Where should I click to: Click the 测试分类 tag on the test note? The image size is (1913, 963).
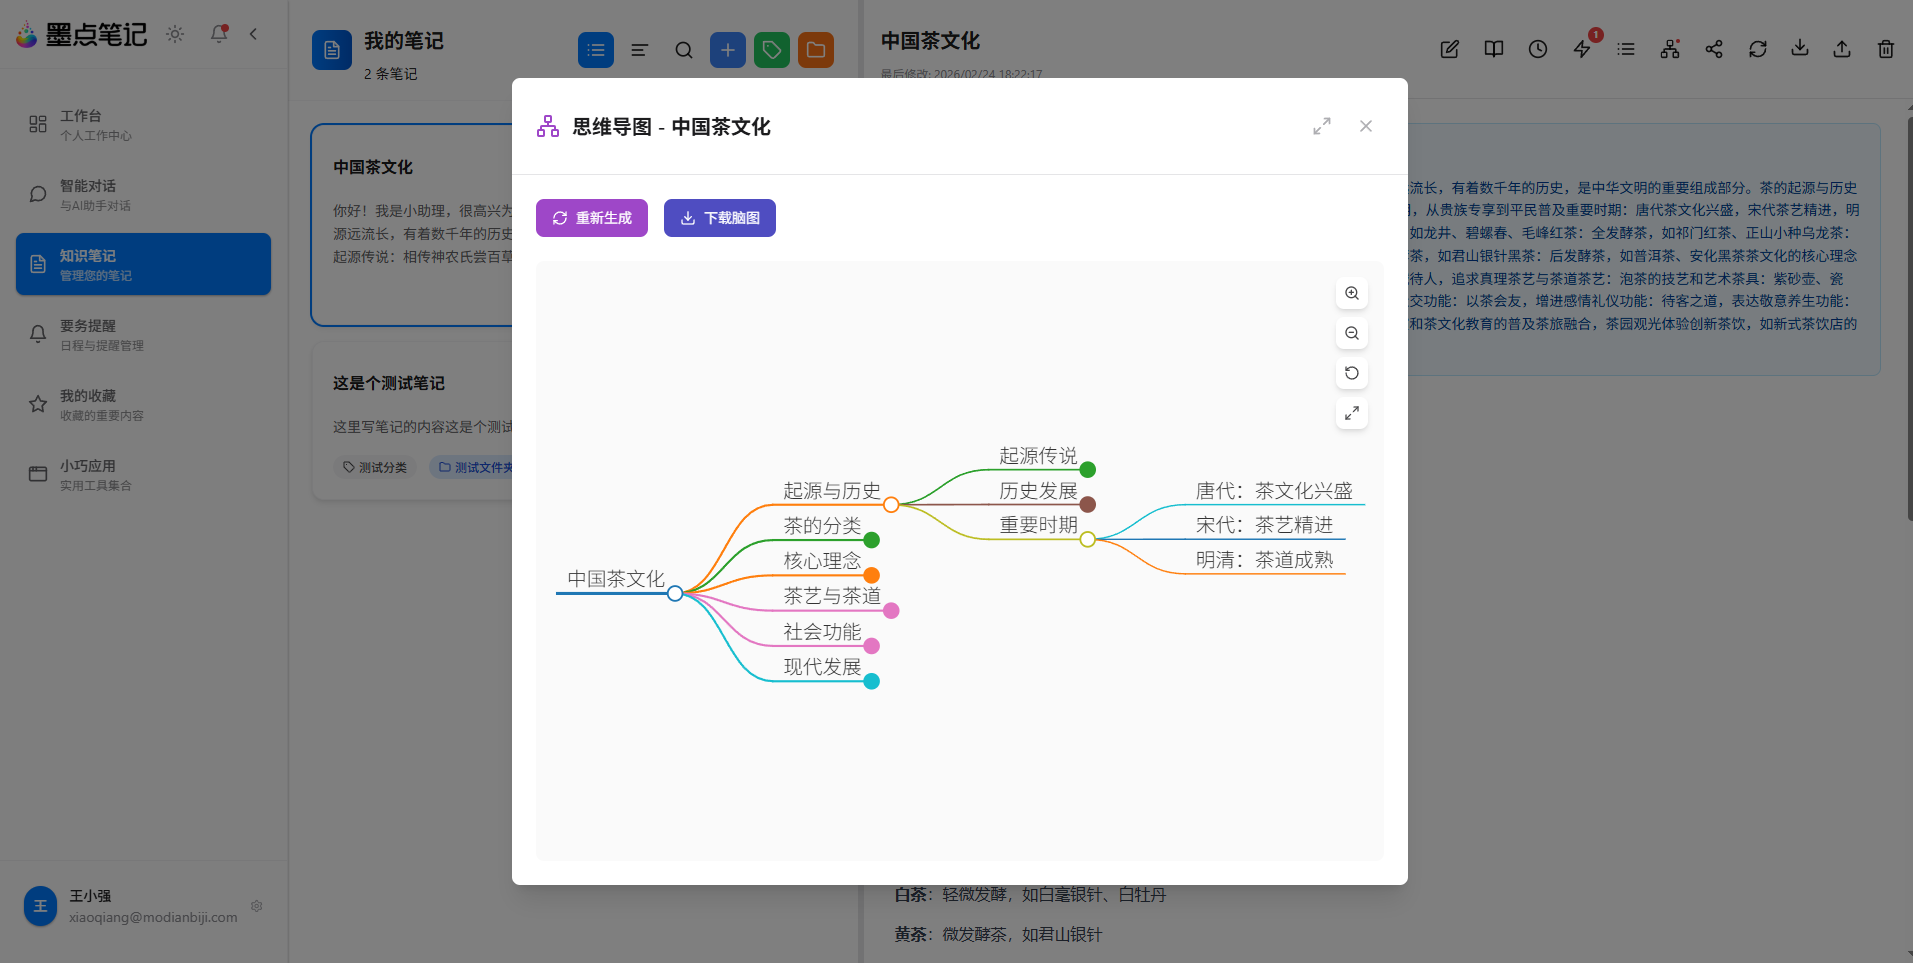[375, 466]
